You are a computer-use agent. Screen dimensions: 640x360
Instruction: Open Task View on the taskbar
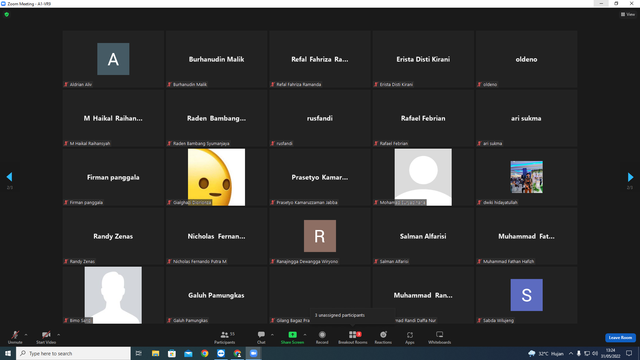(139, 353)
